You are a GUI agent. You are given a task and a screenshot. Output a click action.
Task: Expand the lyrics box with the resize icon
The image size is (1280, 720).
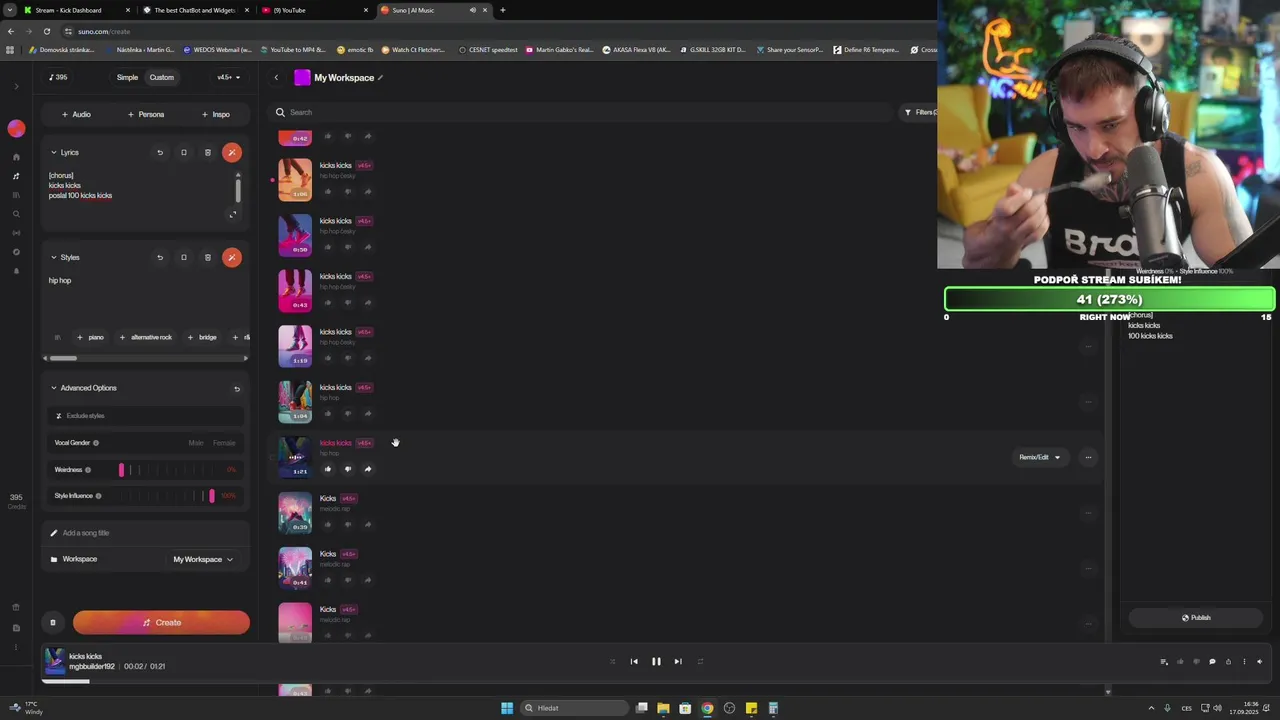[x=233, y=214]
